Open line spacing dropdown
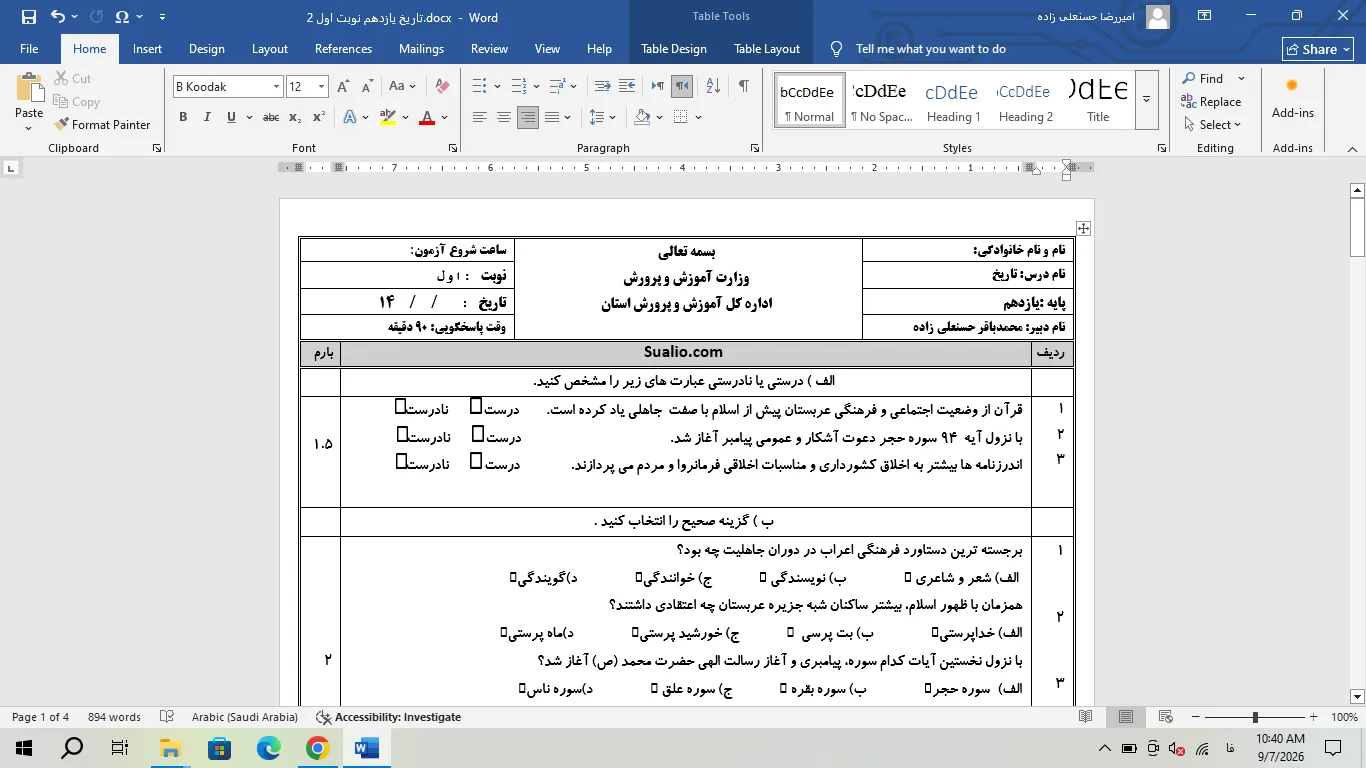Image resolution: width=1366 pixels, height=768 pixels. pos(603,117)
